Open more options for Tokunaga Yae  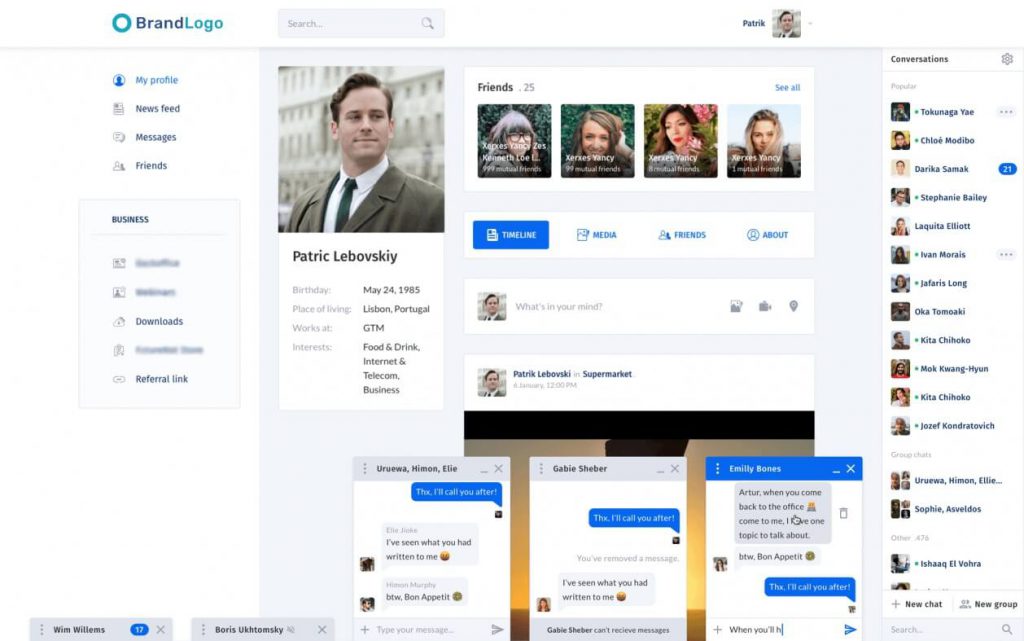[1006, 112]
